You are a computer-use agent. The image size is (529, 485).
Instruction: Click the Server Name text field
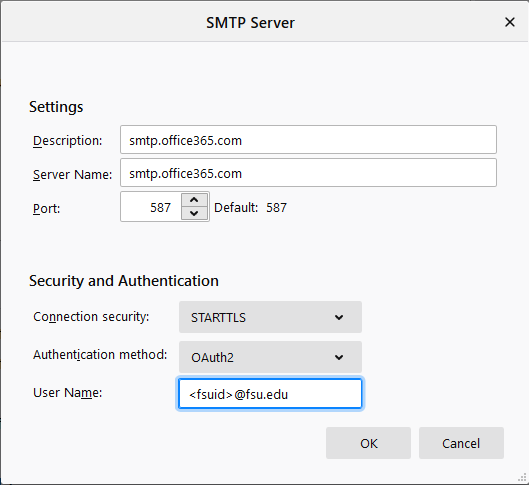point(308,173)
